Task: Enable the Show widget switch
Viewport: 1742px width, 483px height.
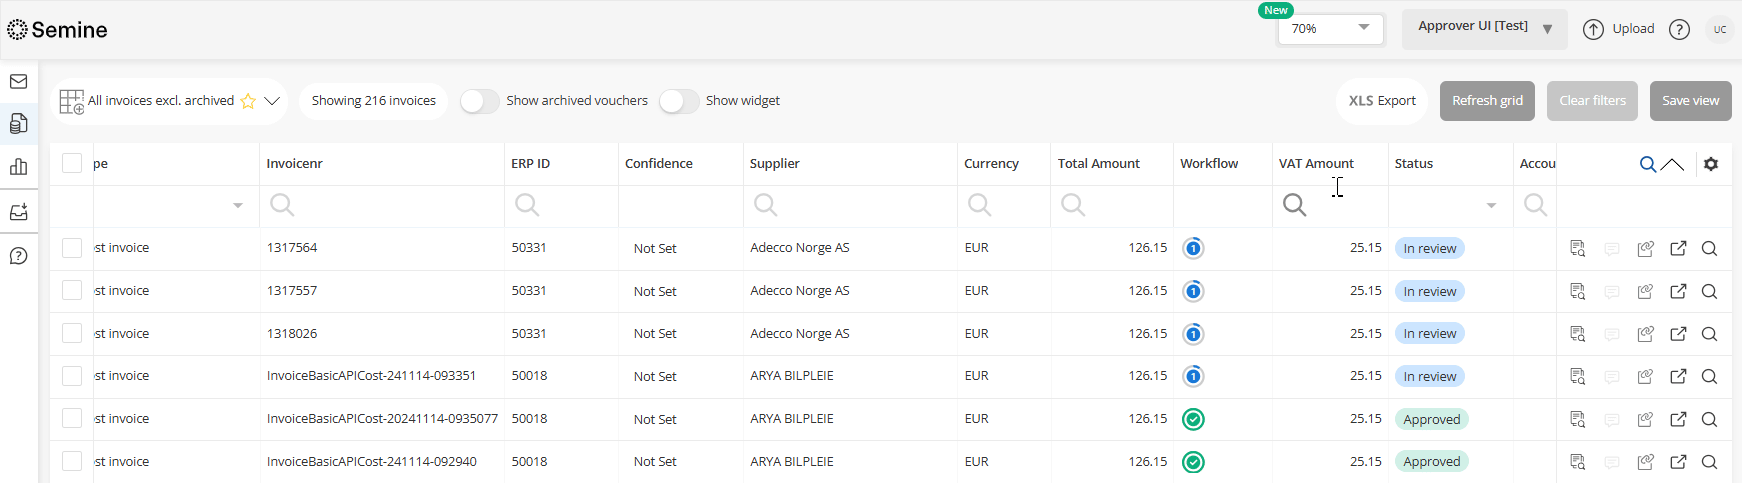Action: 679,101
